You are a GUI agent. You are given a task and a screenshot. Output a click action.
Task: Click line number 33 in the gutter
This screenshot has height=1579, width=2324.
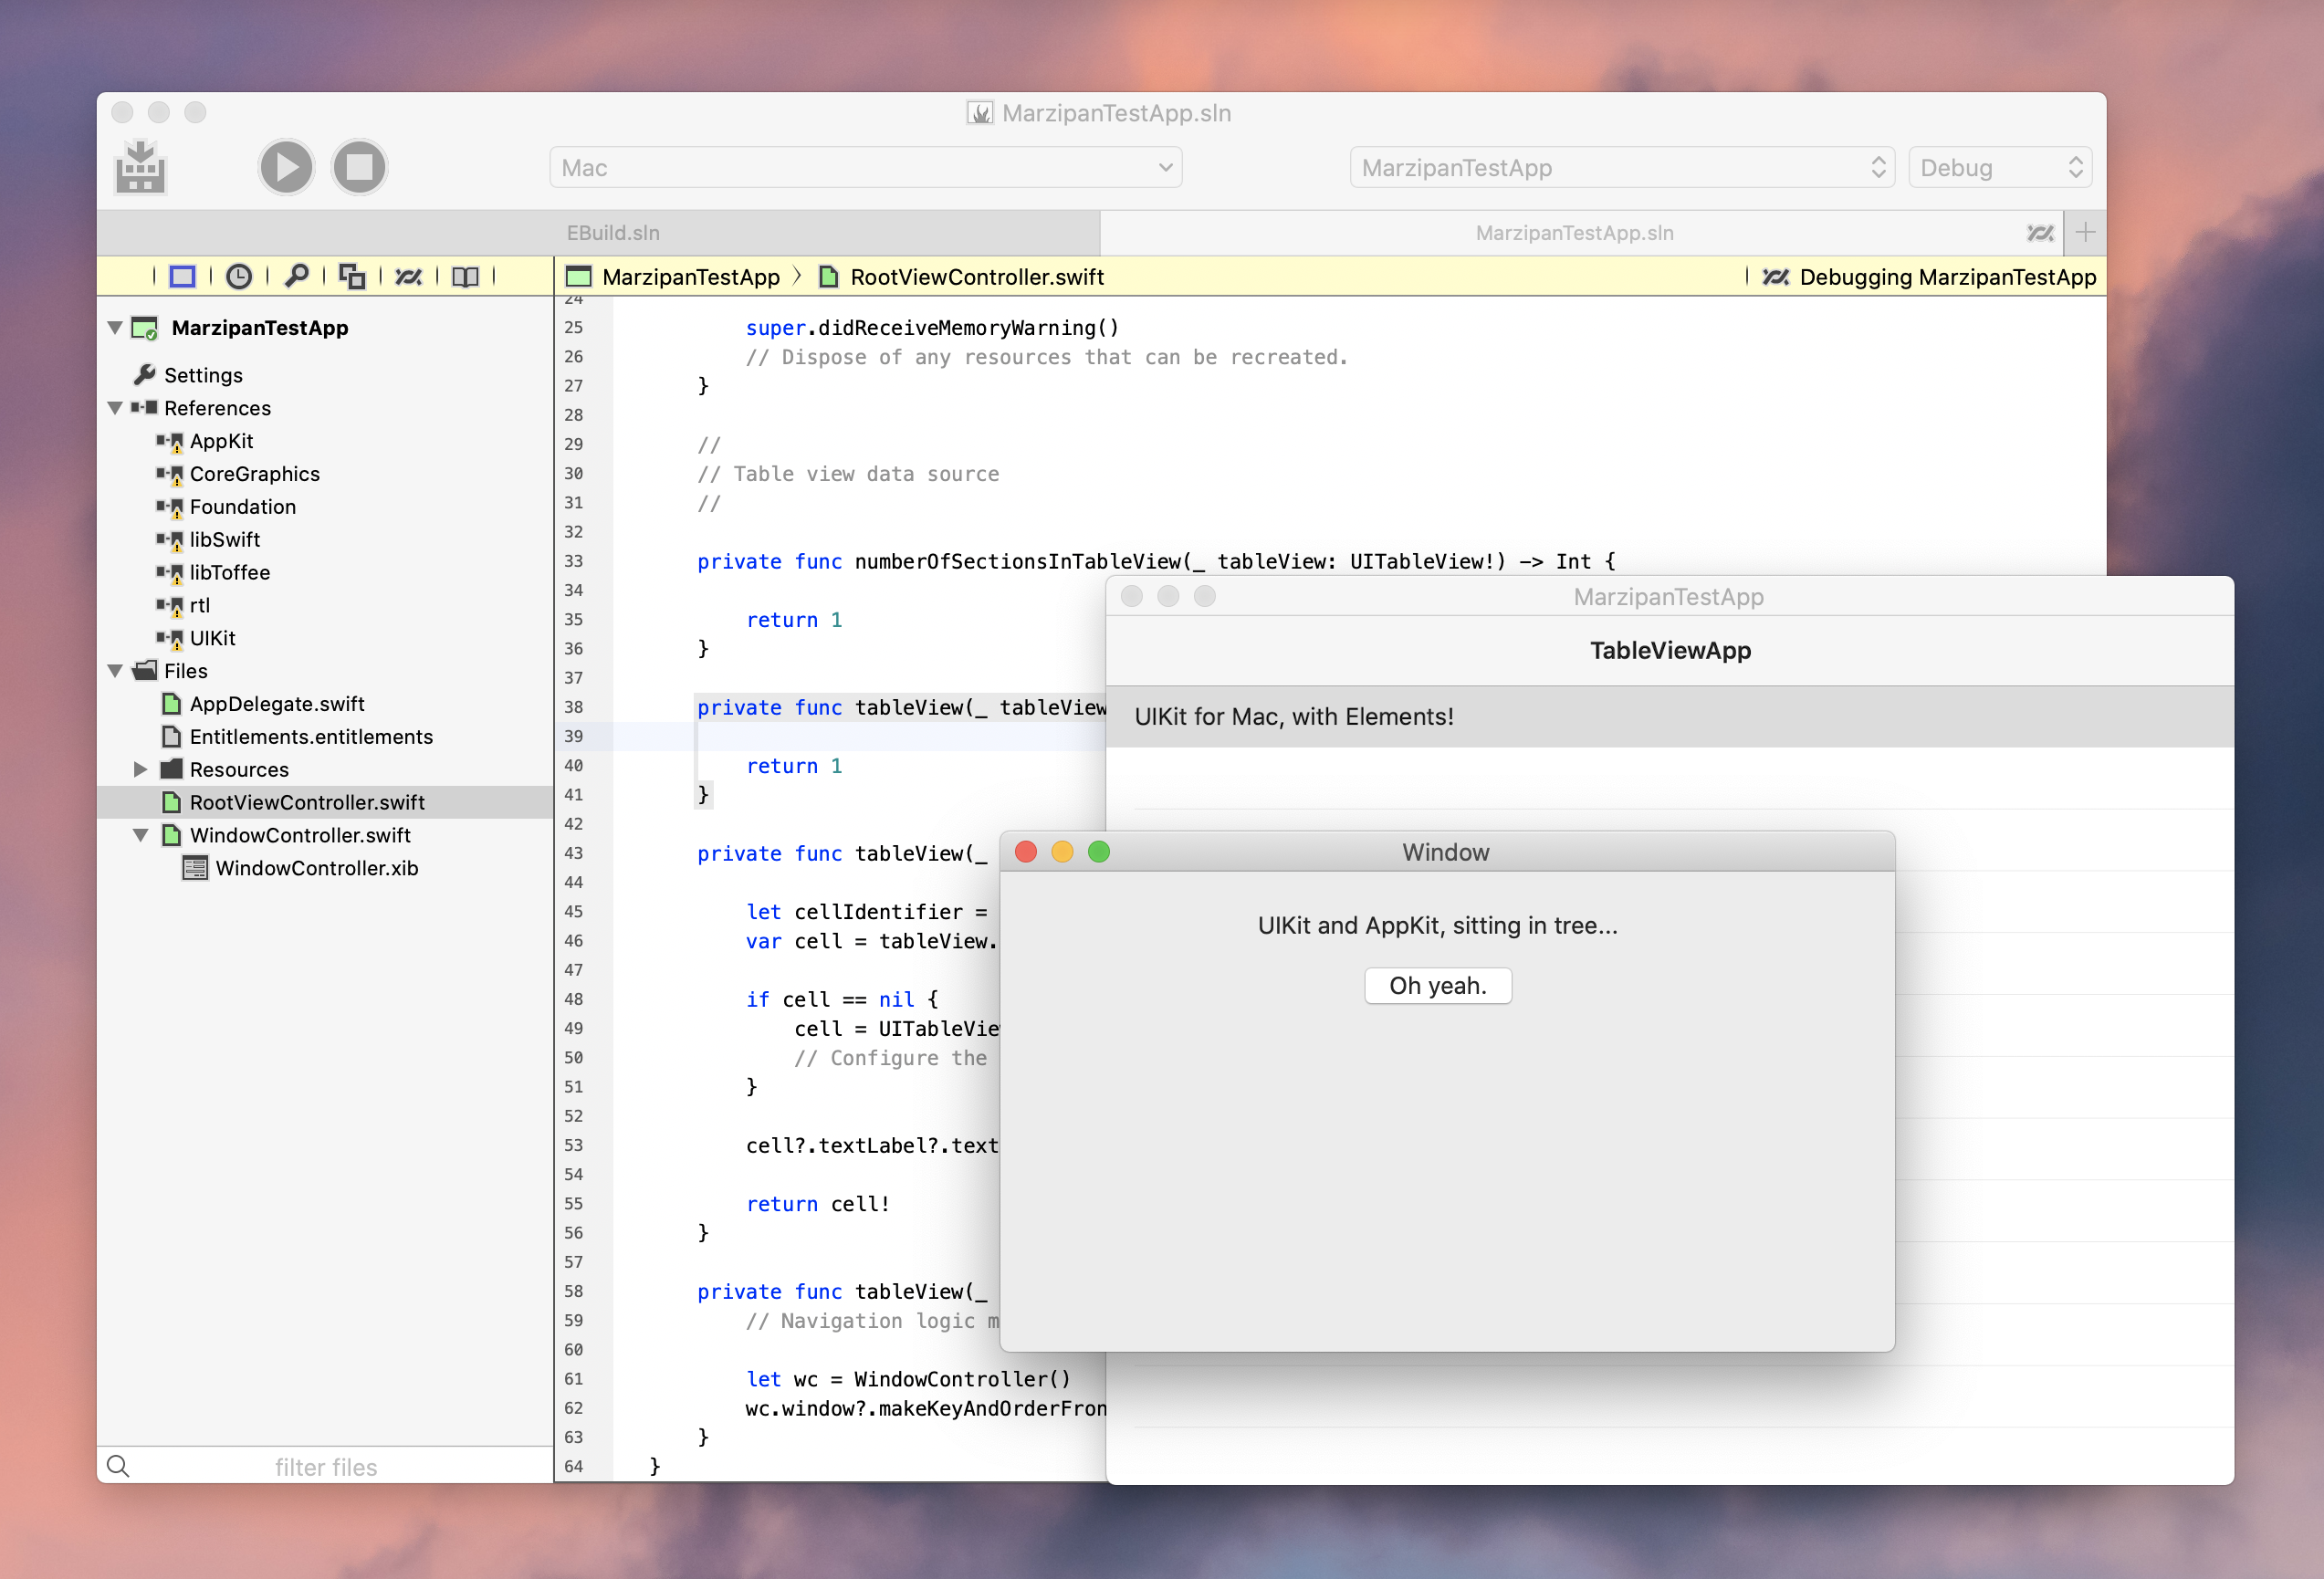pos(574,561)
